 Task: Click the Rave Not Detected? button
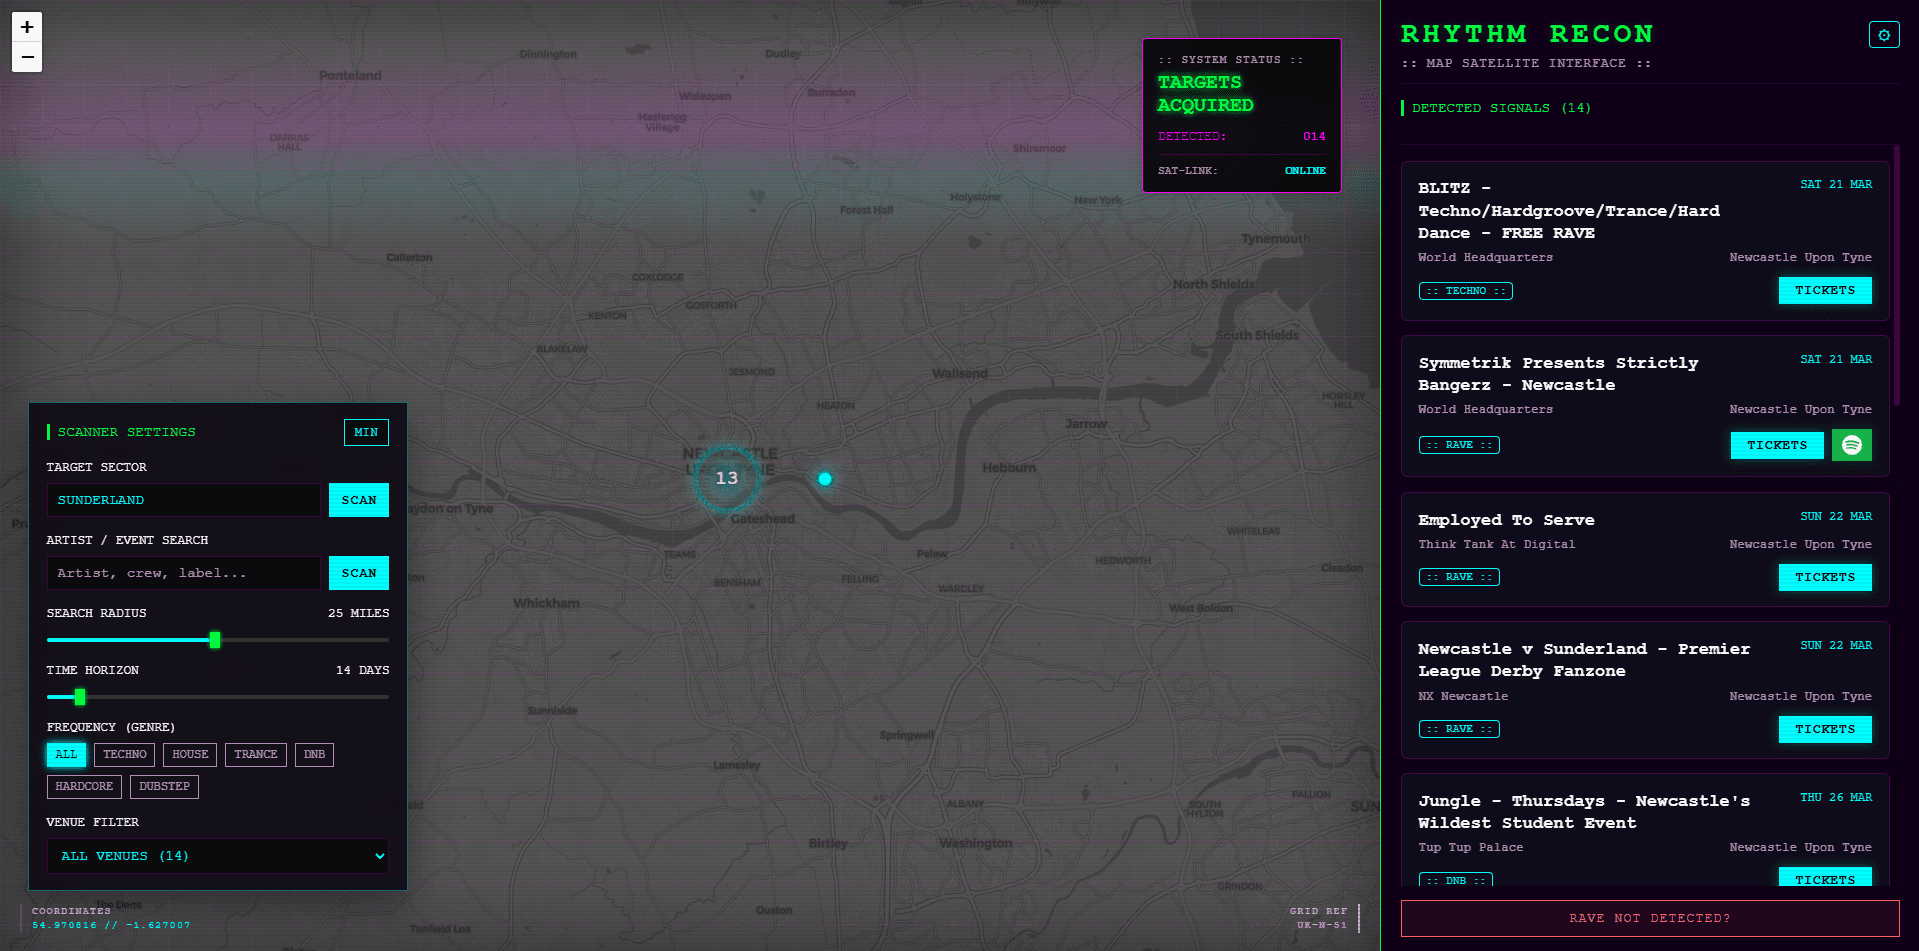click(1650, 918)
